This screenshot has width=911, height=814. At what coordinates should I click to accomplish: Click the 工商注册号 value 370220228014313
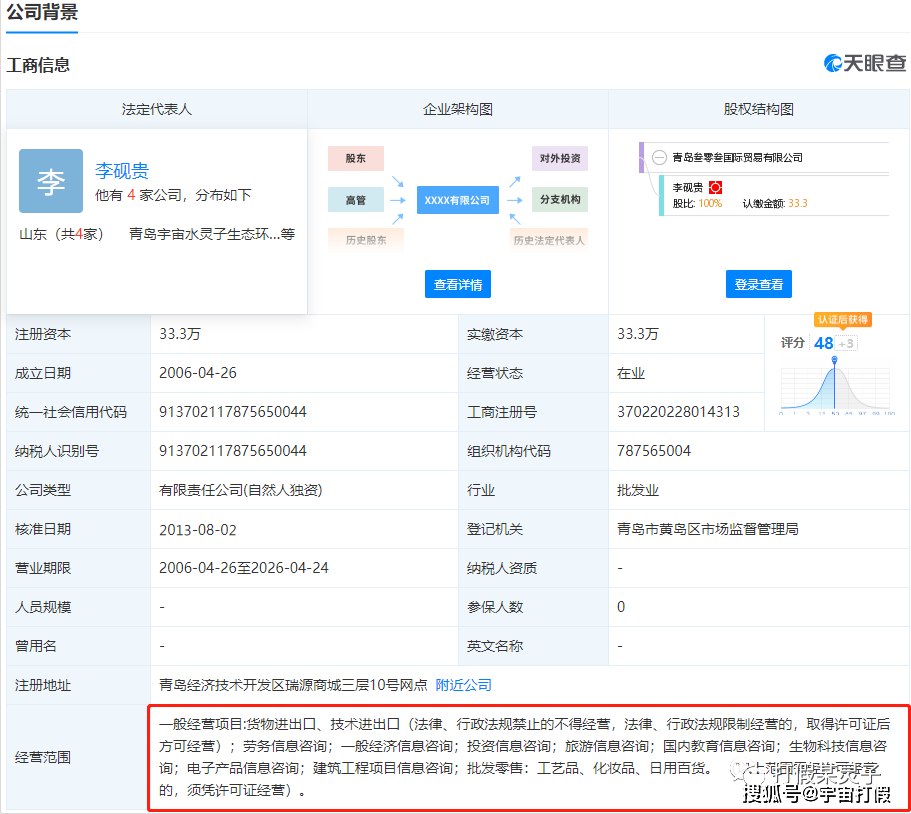pyautogui.click(x=679, y=412)
